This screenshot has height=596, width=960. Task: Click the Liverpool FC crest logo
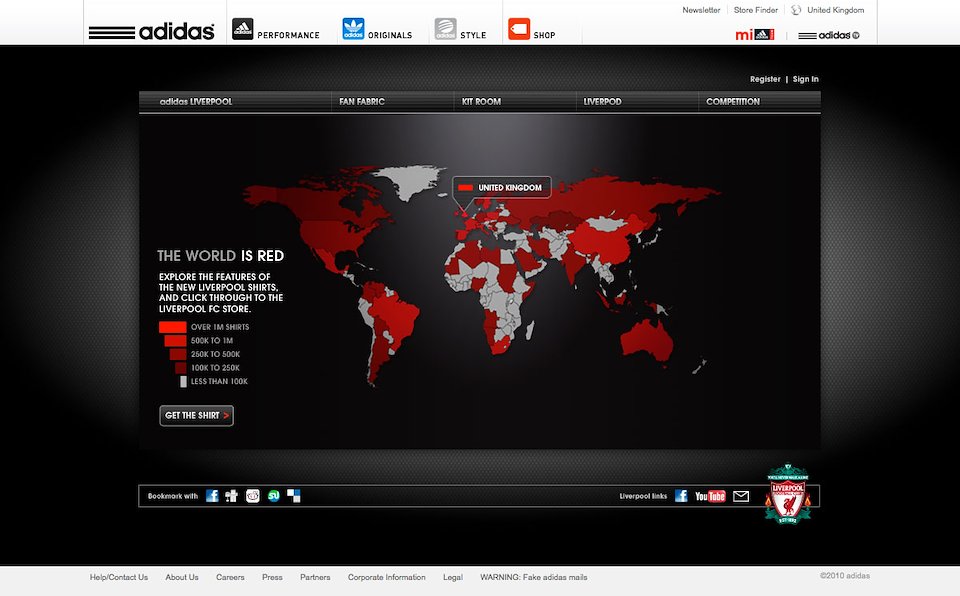[x=786, y=494]
